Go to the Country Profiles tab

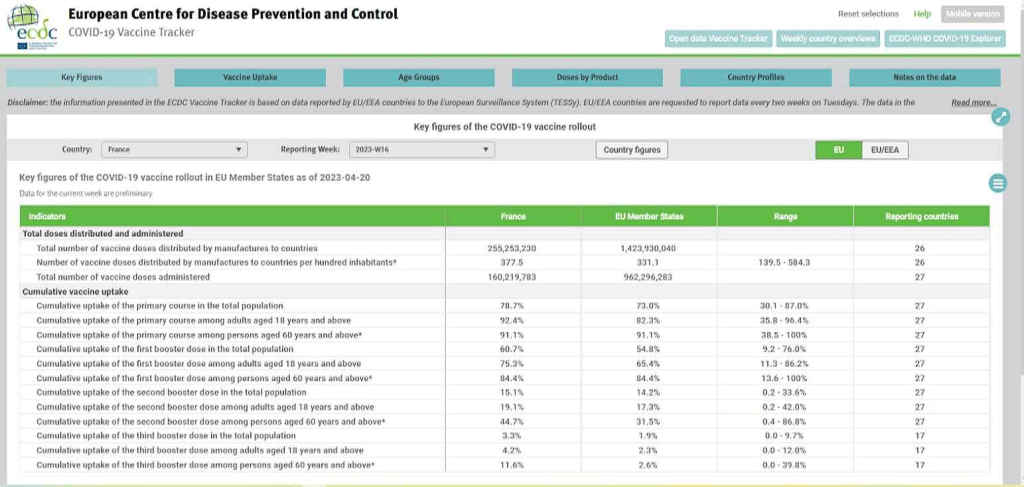756,77
